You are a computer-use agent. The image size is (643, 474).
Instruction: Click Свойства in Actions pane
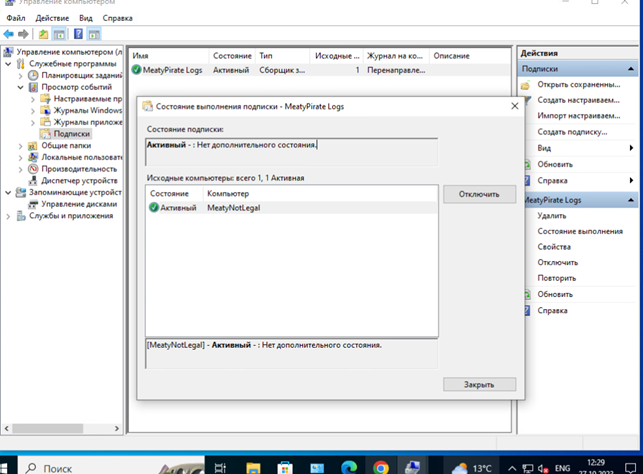click(554, 247)
